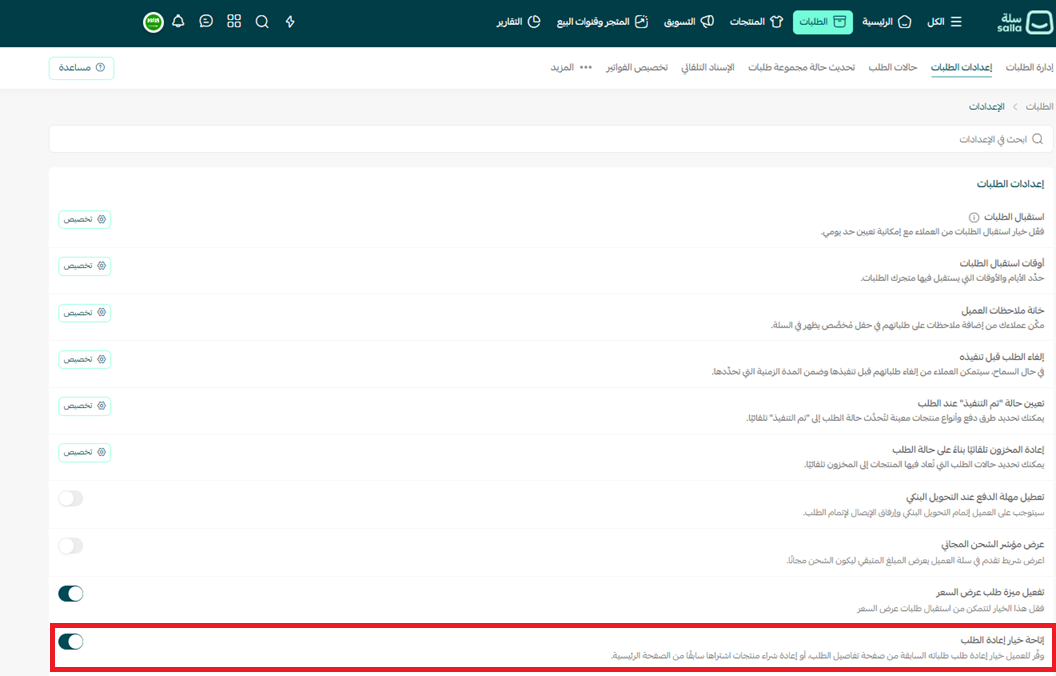Switch off إتاحة خيار إعادة الطلب toggle

(71, 642)
